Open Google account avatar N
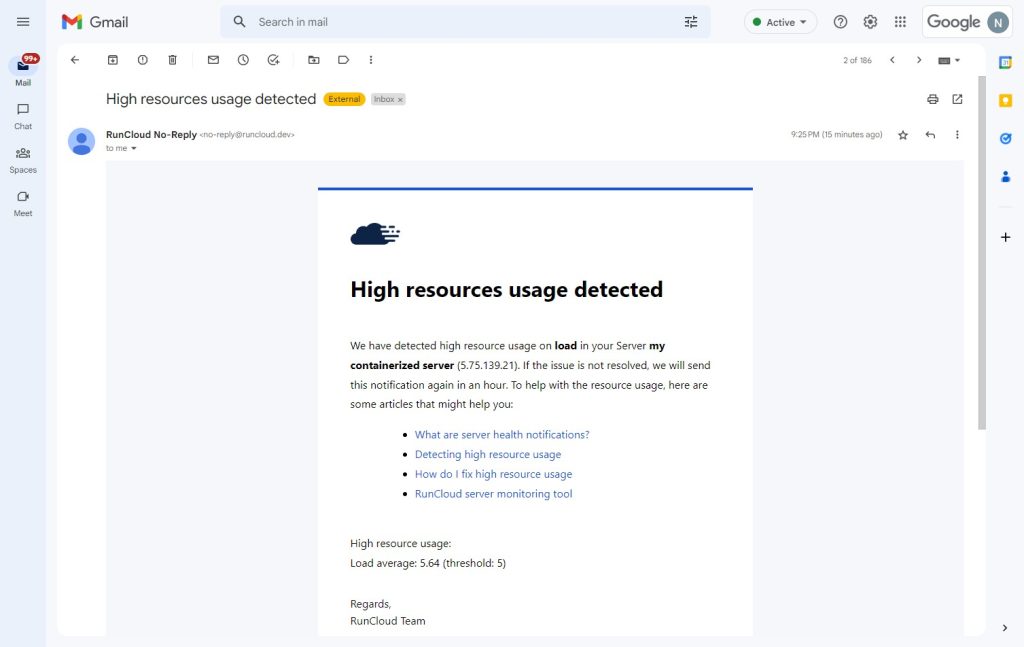The image size is (1024, 647). 998,22
